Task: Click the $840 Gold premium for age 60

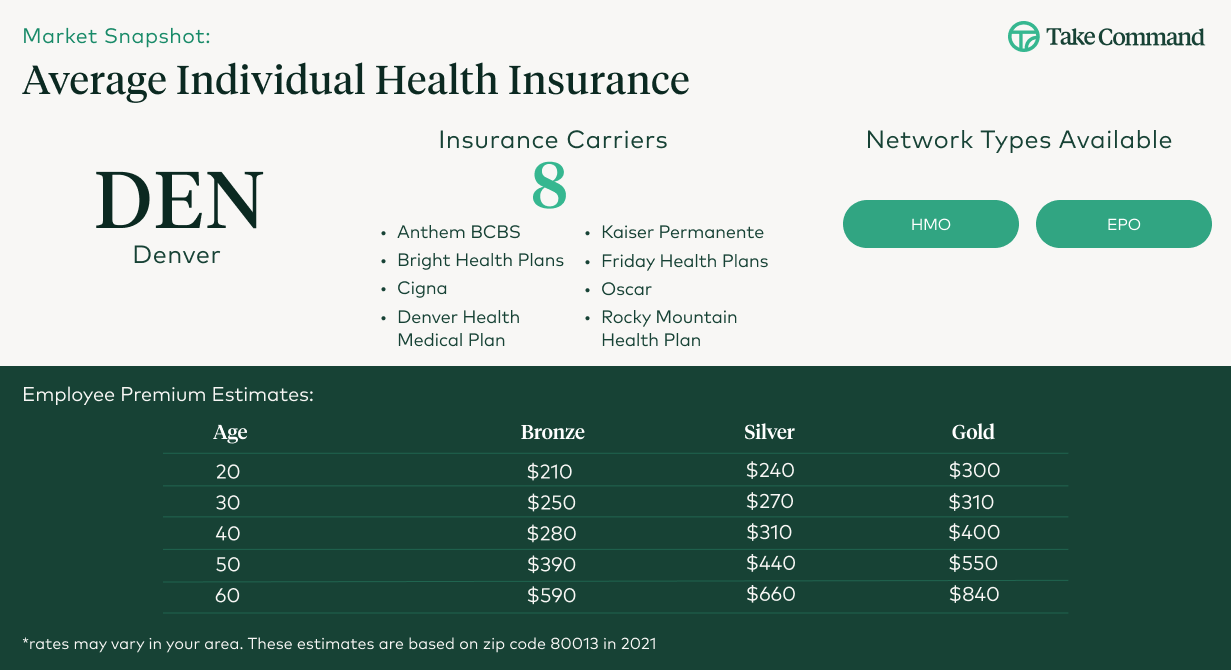Action: (974, 595)
